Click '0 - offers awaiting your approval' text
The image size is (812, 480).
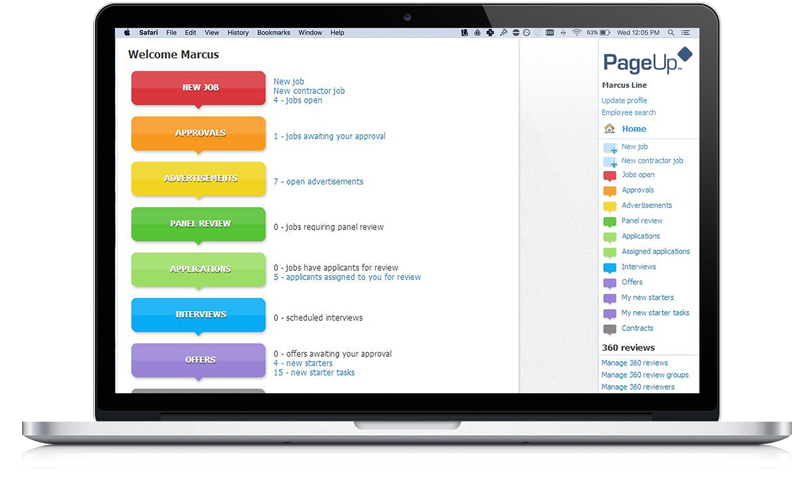pos(332,354)
